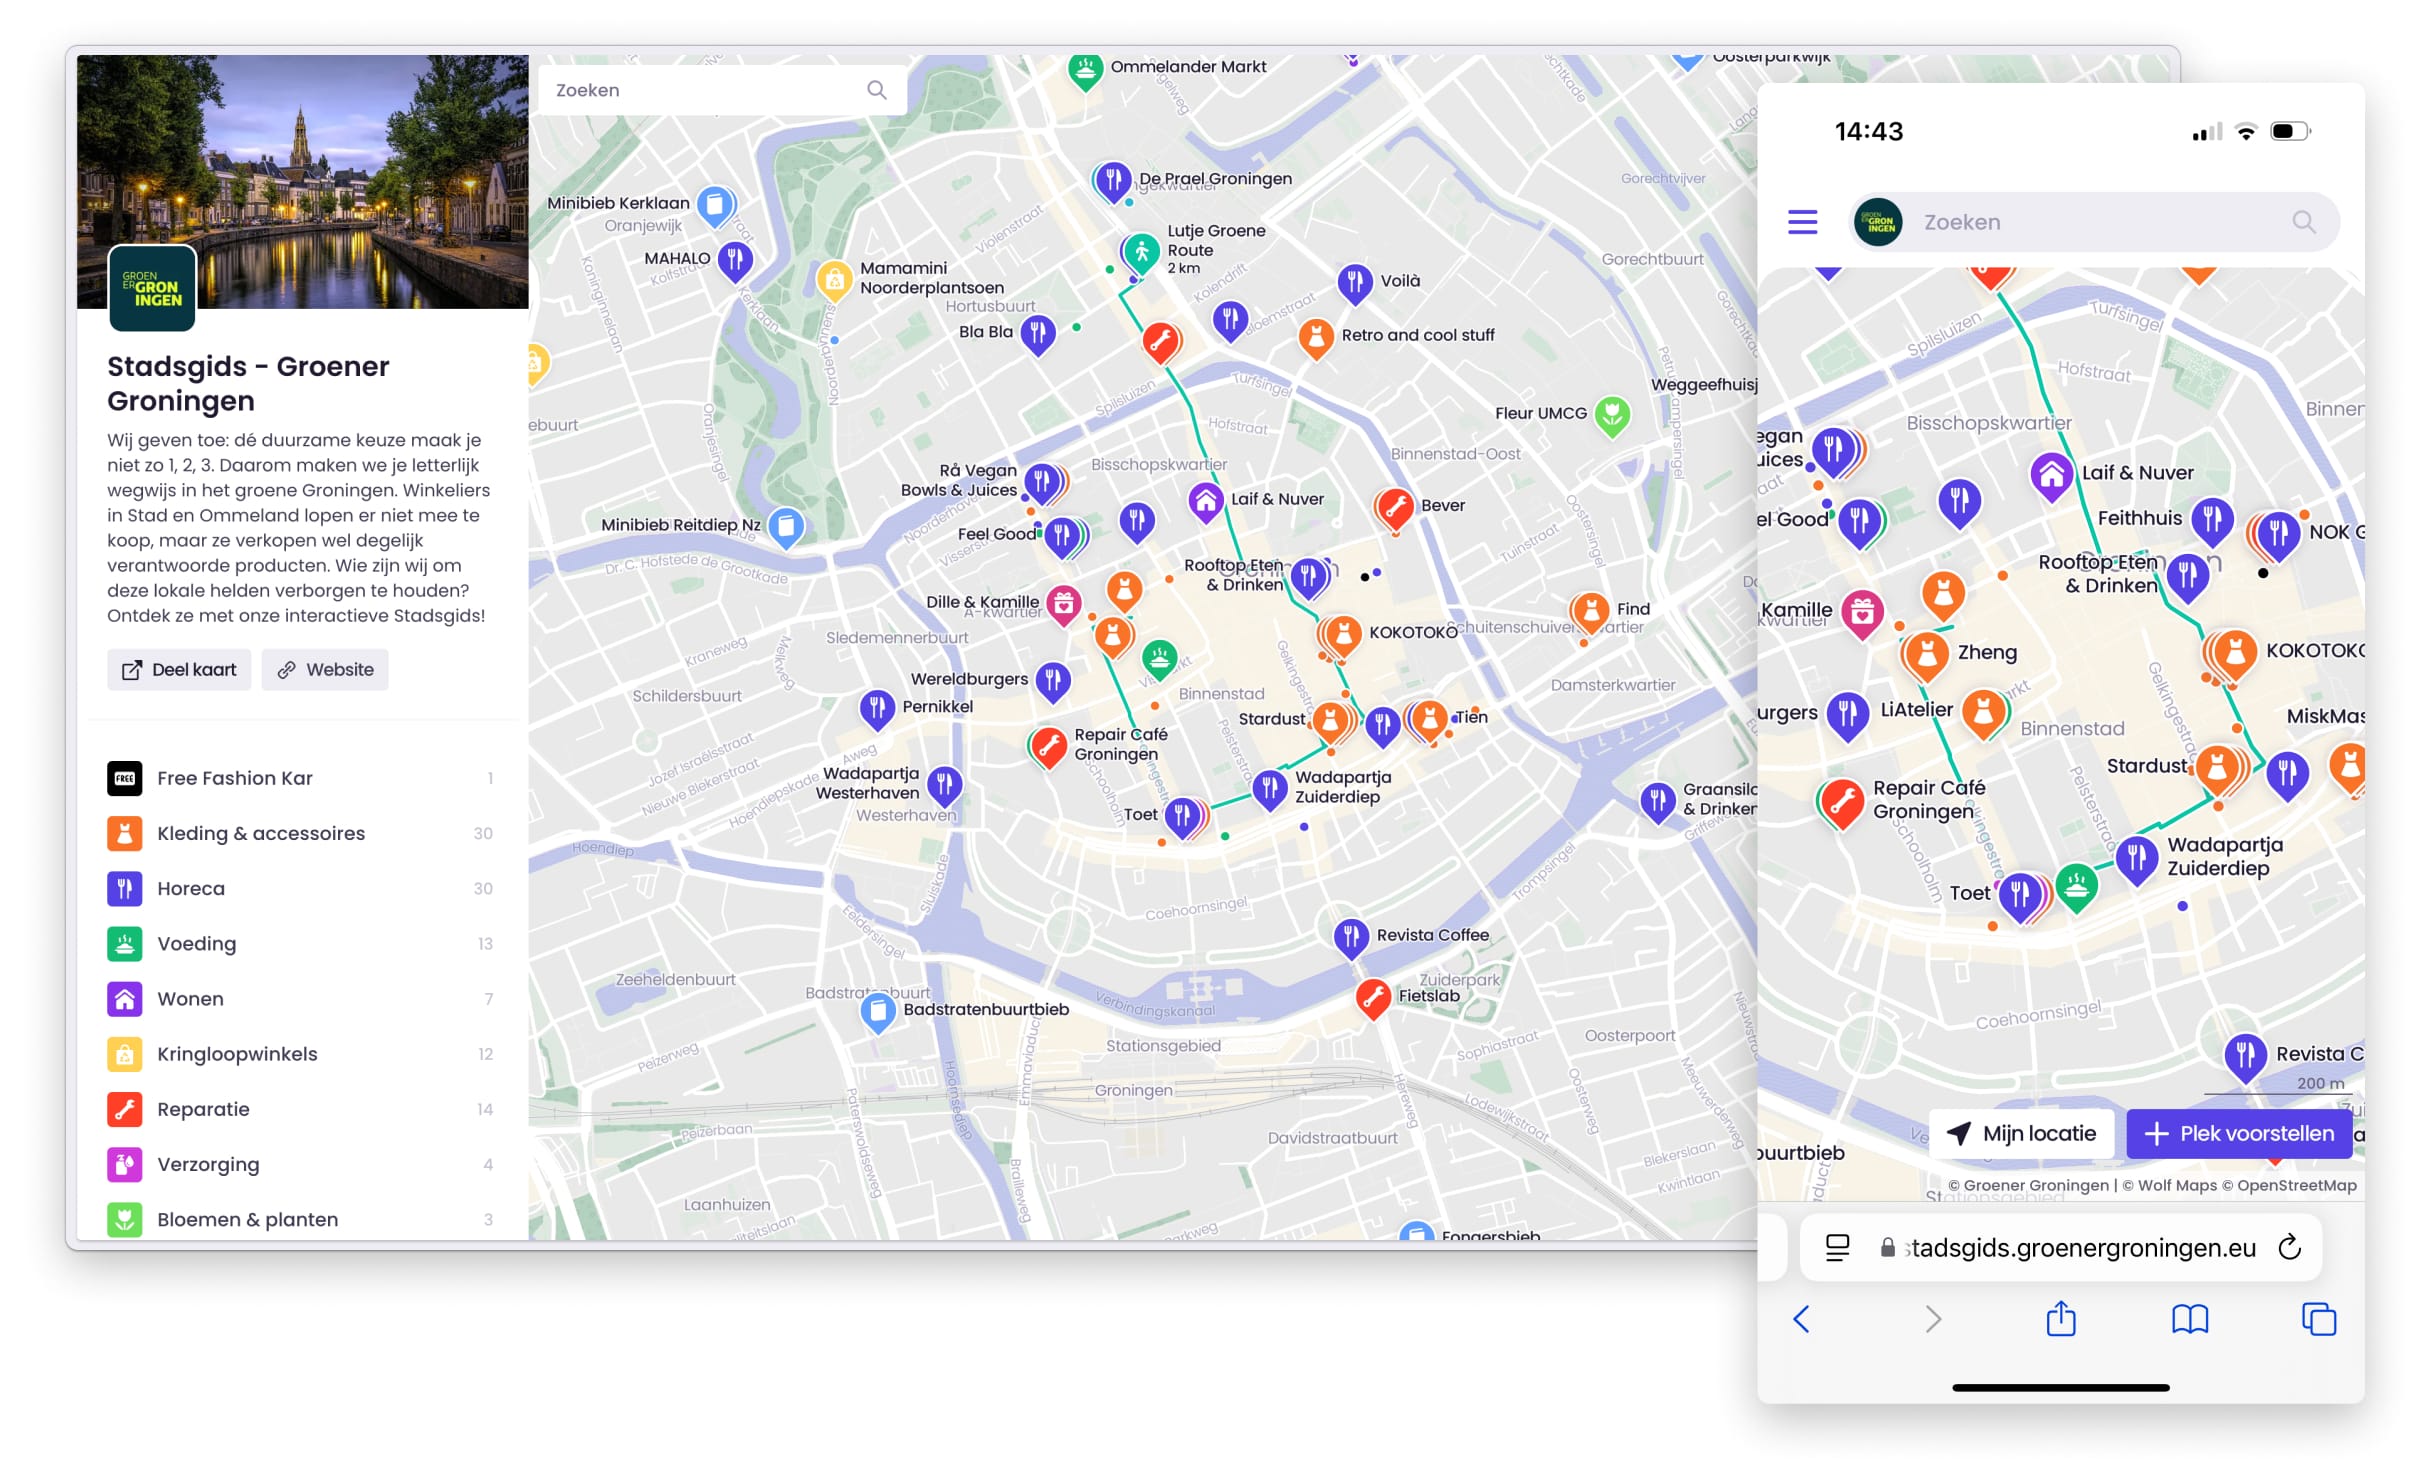Select the Laif & Nuver home marker on the desktop map

[1206, 501]
